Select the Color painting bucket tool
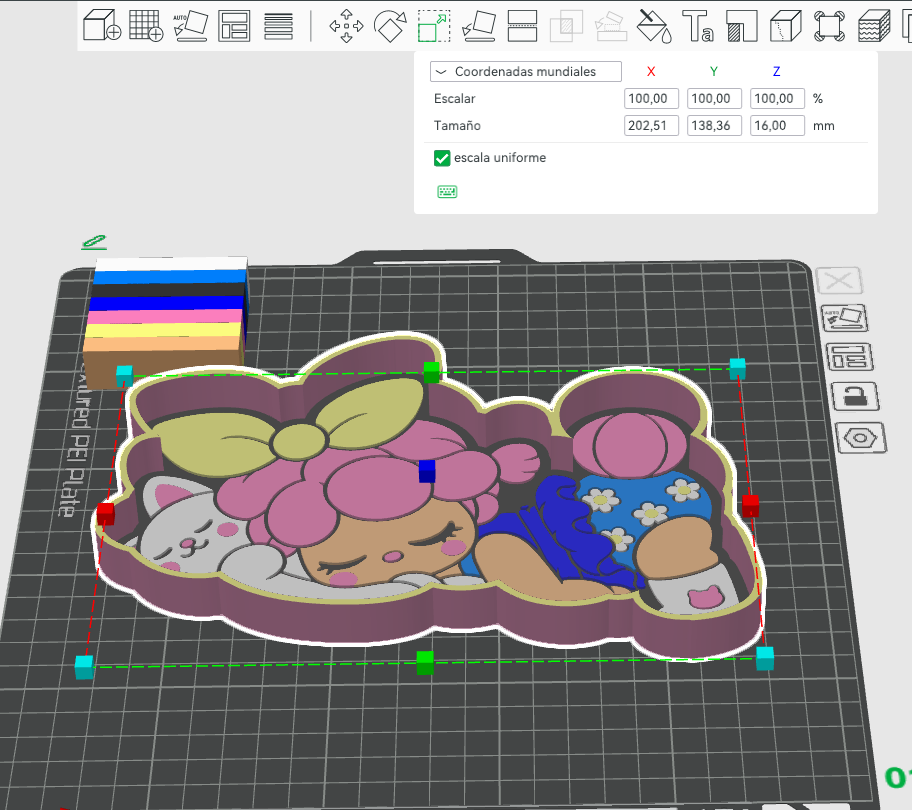Viewport: 912px width, 810px height. (x=654, y=26)
